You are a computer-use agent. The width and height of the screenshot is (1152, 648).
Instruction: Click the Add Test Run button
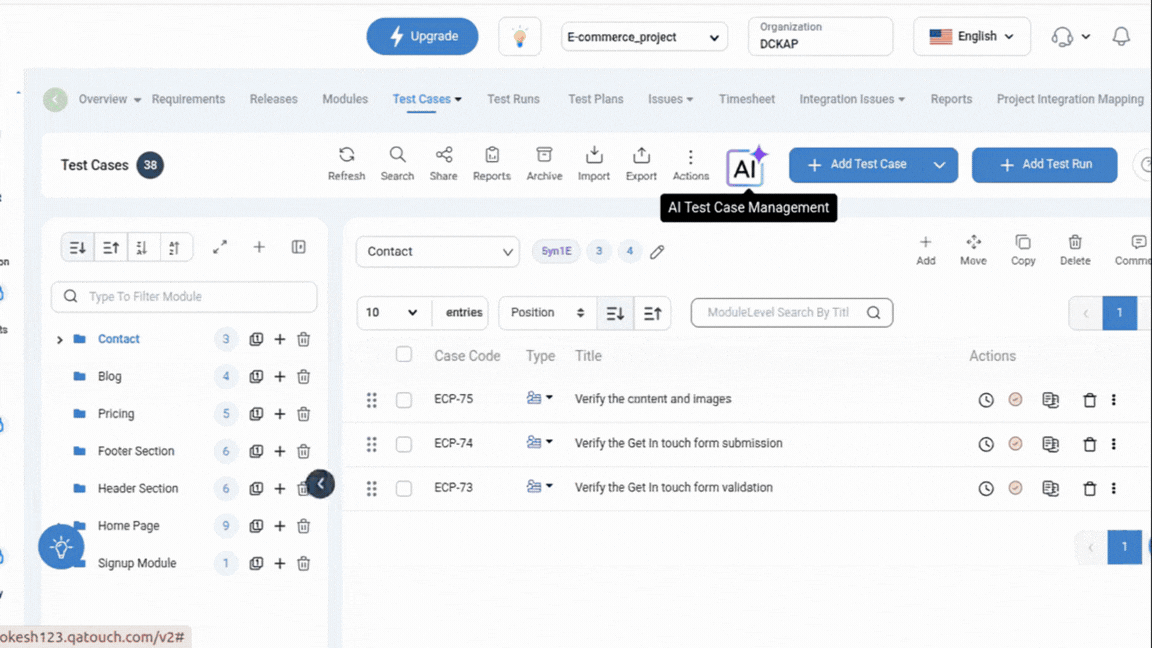[x=1044, y=165]
